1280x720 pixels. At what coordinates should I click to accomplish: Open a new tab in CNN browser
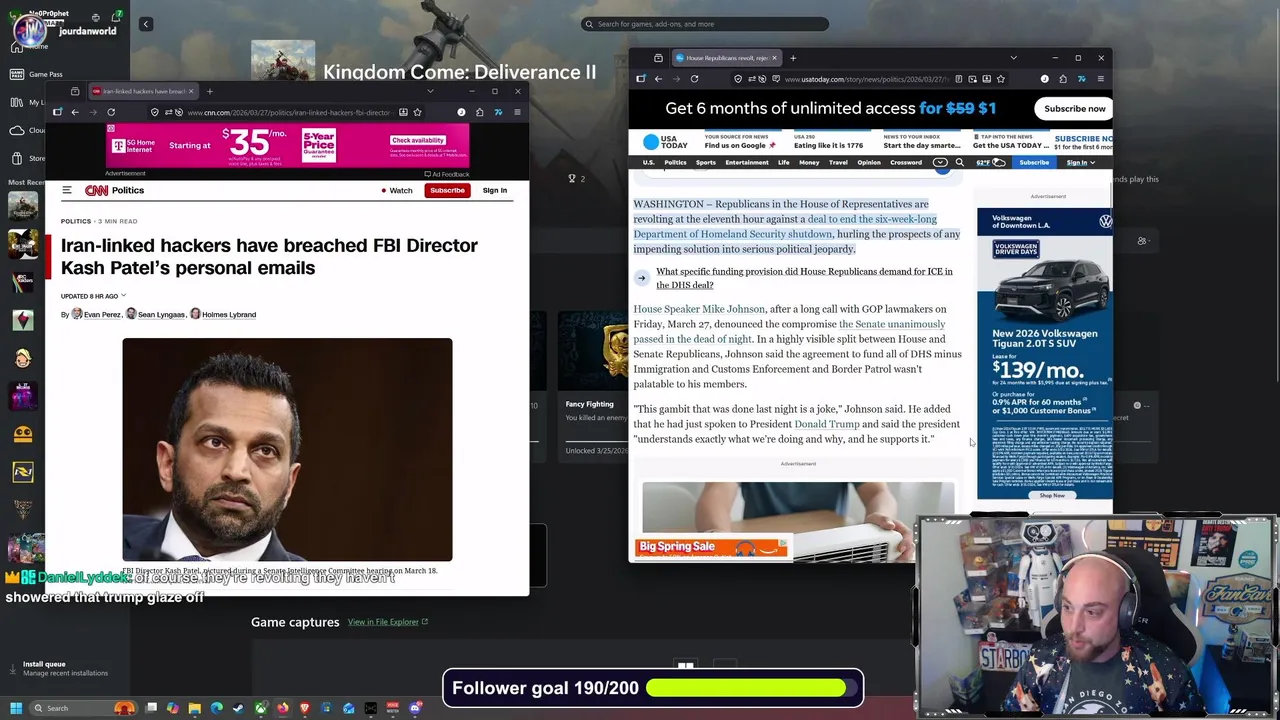pyautogui.click(x=210, y=91)
